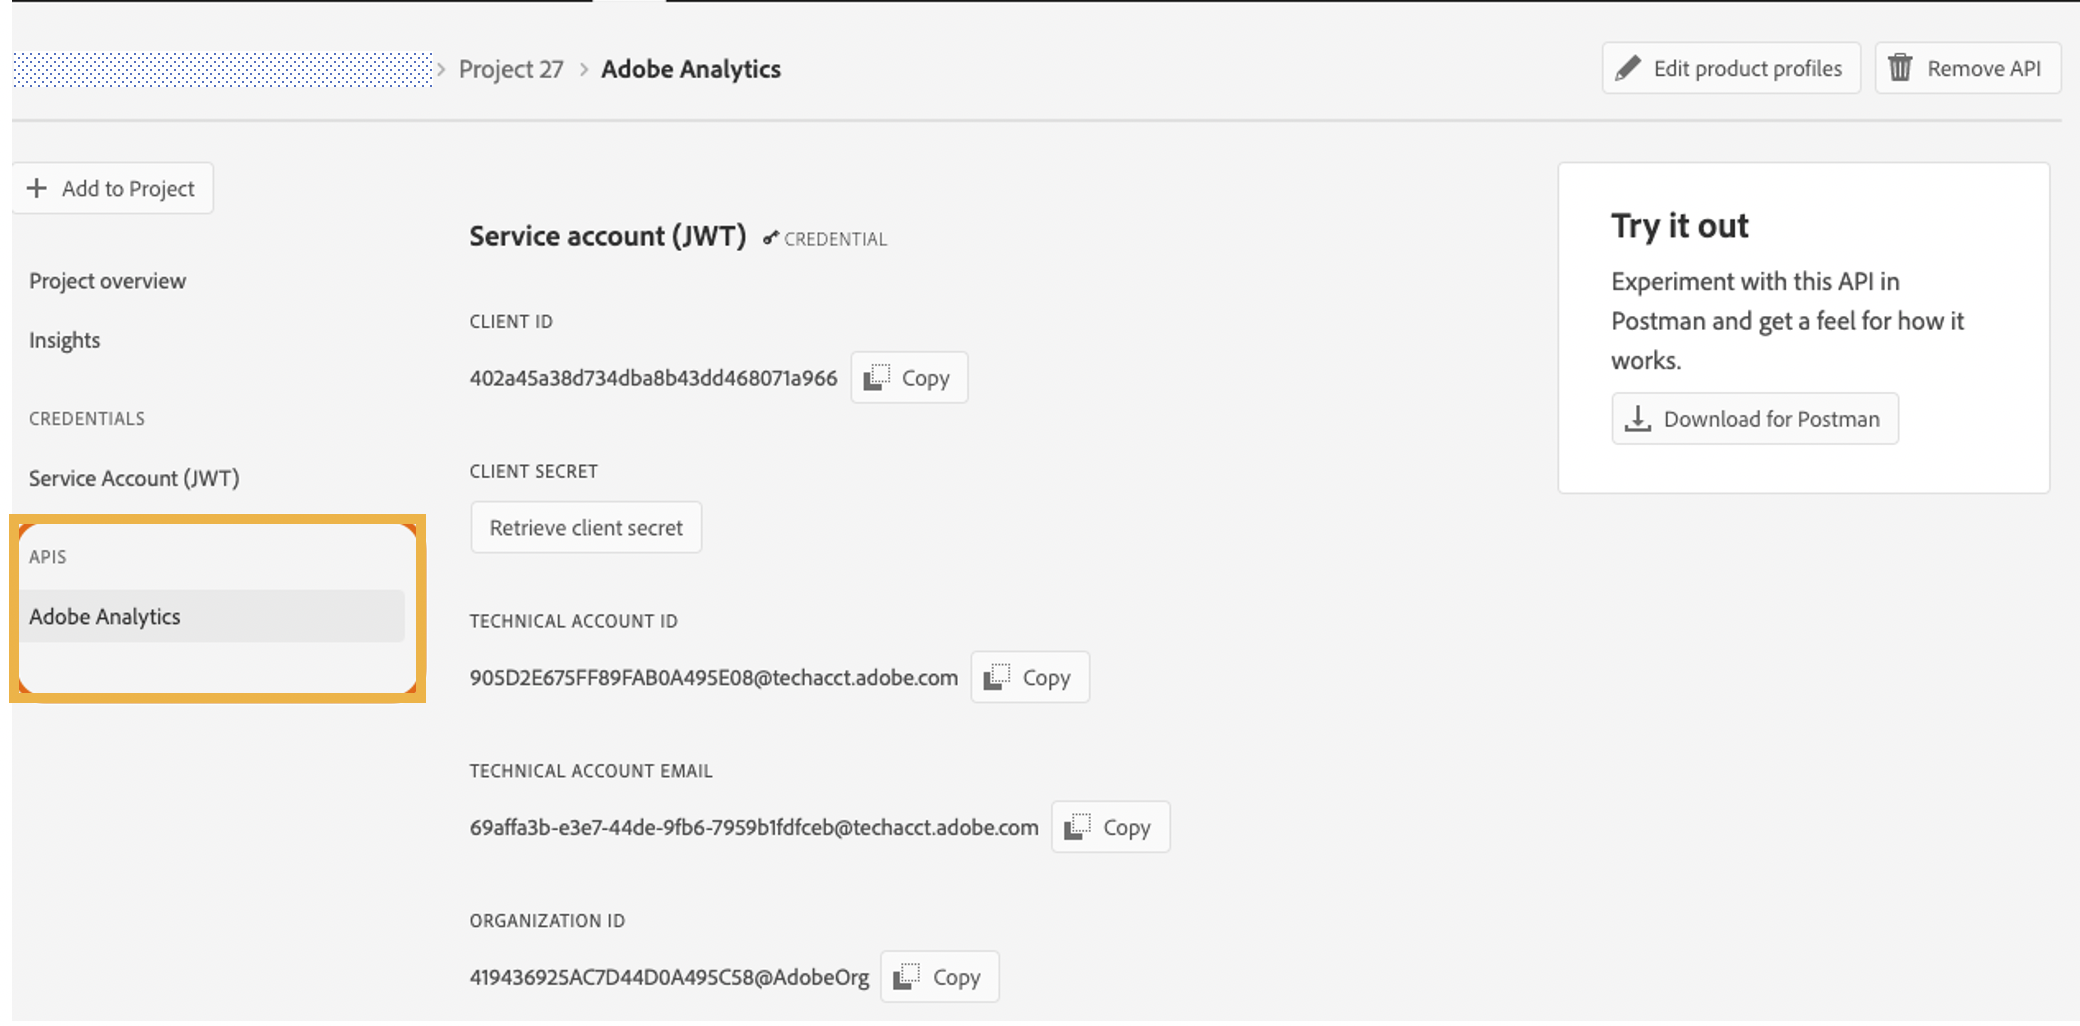
Task: Click the Add to Project button
Action: (x=113, y=188)
